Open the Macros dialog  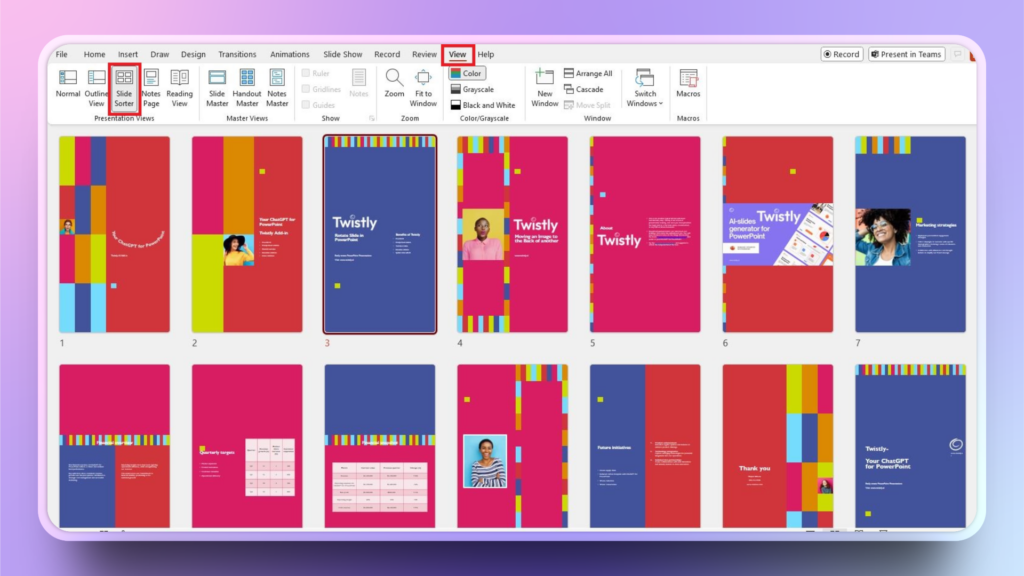pos(688,83)
